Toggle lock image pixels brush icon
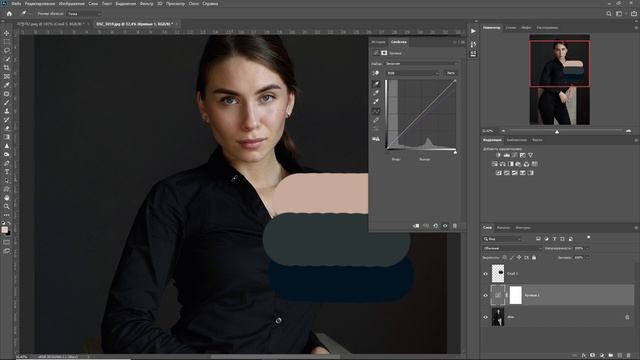The image size is (640, 360). (x=512, y=258)
